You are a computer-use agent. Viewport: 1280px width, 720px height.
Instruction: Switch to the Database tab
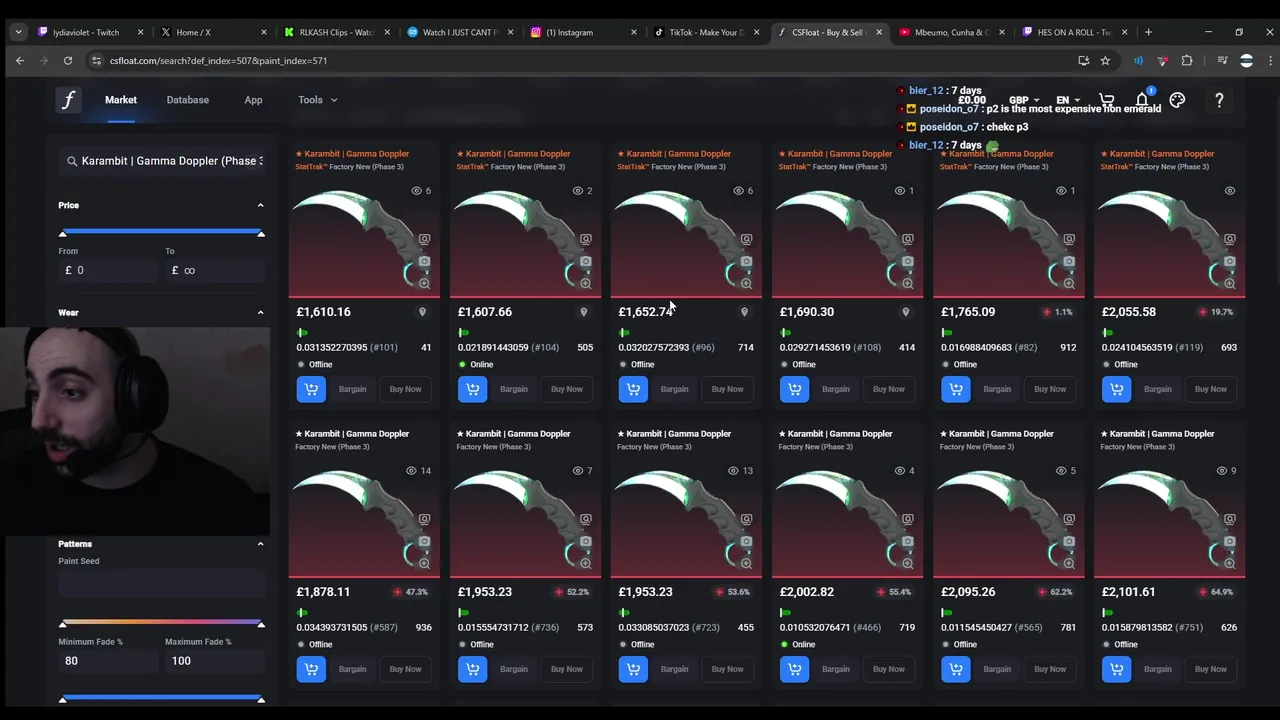(x=188, y=100)
